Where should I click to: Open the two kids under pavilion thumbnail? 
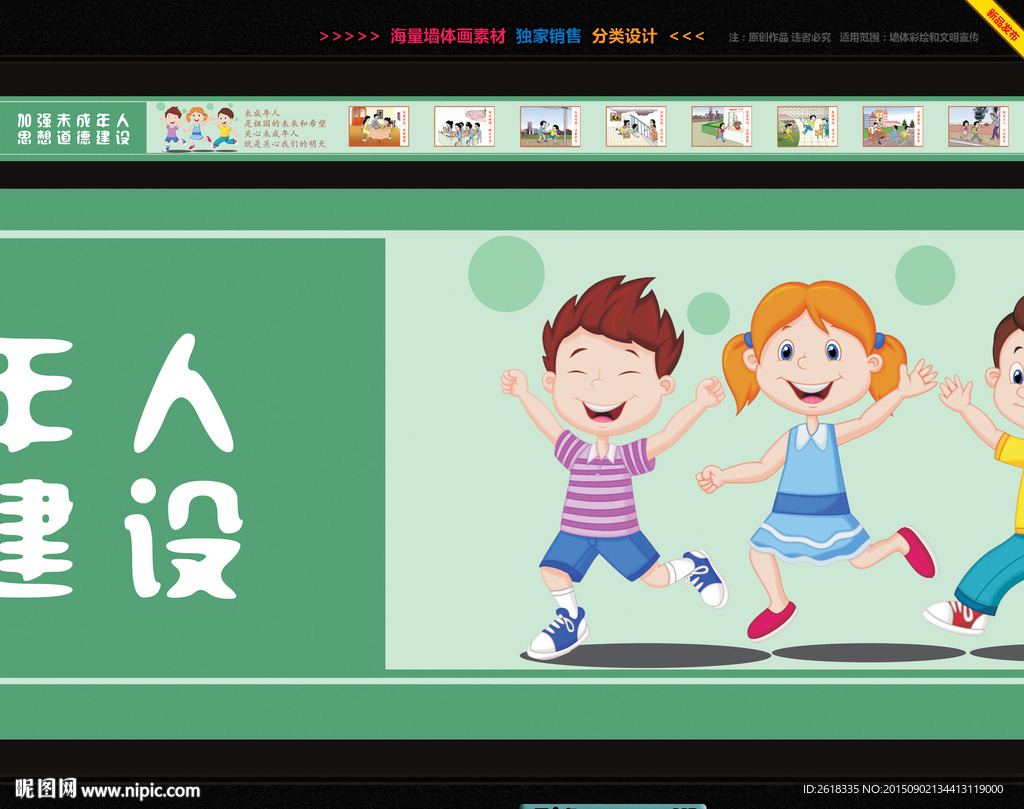click(550, 127)
